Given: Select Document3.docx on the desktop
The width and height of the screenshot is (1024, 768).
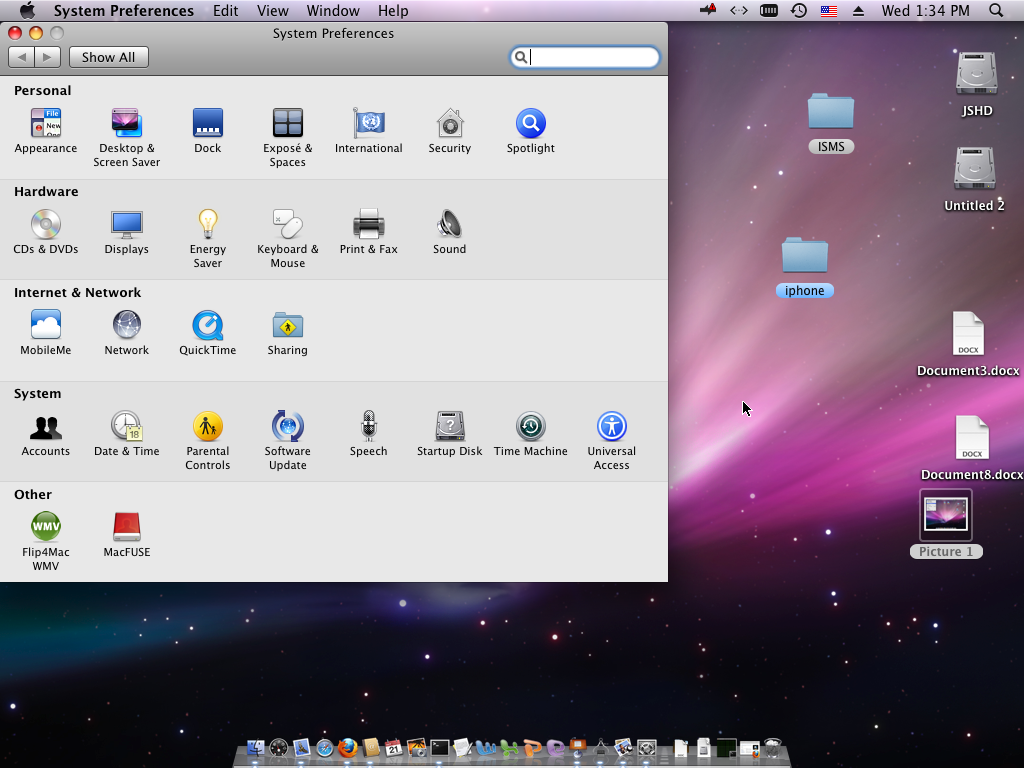Looking at the screenshot, I should pyautogui.click(x=968, y=344).
